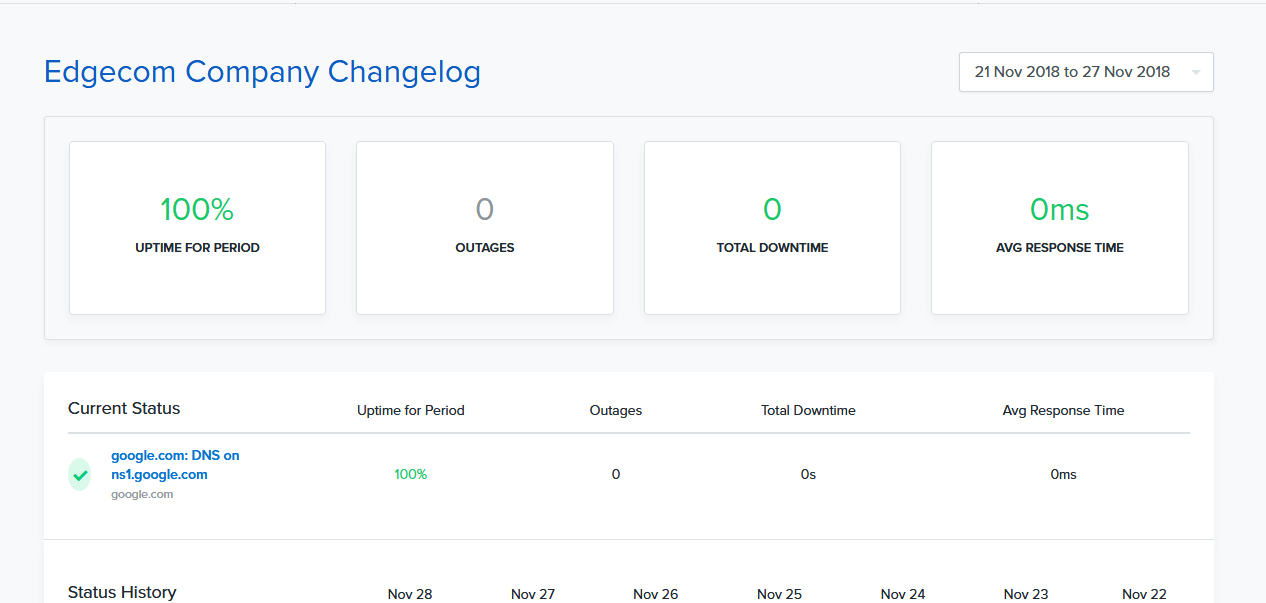Click the Nov 25 date column
The image size is (1266, 603).
[x=780, y=594]
